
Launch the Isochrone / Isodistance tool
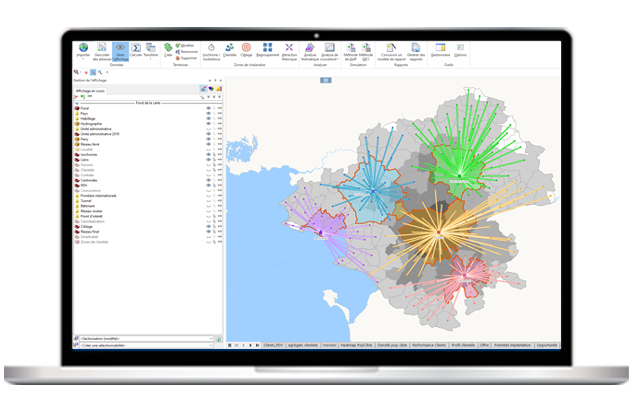tap(212, 48)
